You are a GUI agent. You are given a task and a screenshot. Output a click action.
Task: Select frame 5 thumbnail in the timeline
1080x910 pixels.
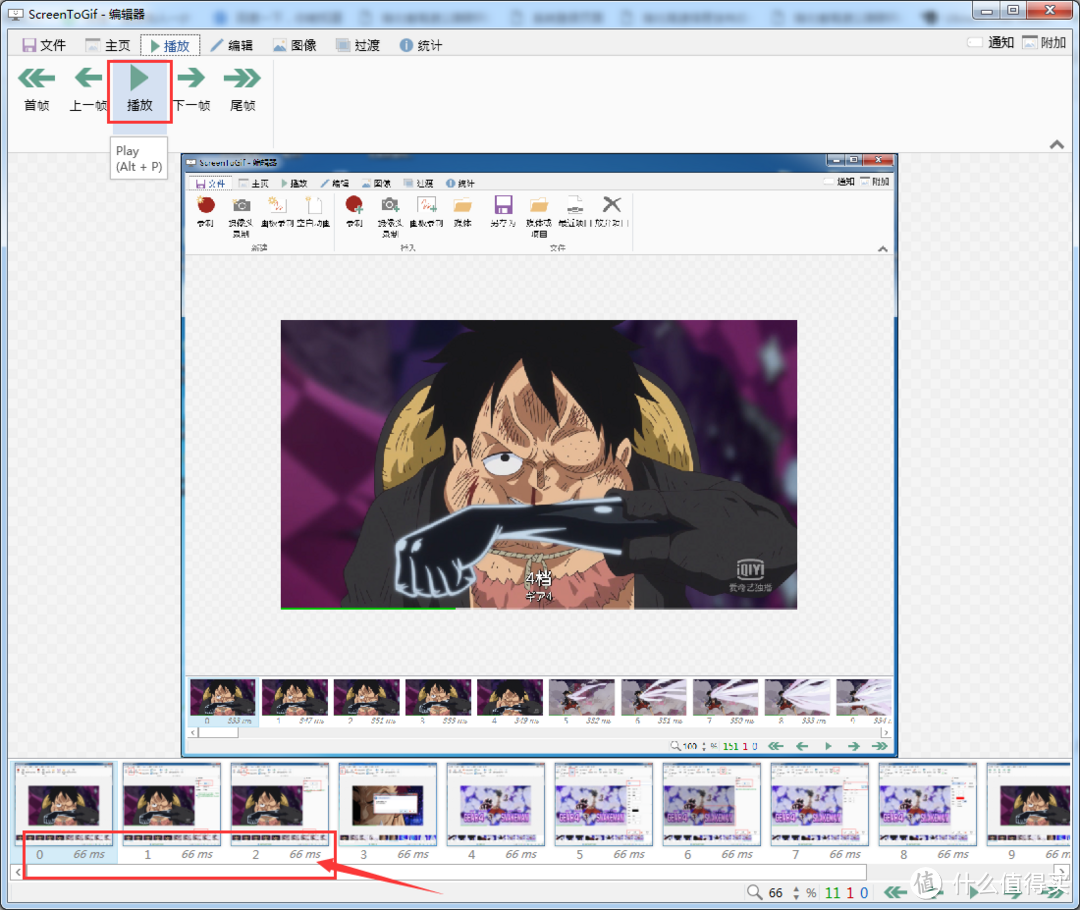pos(604,804)
